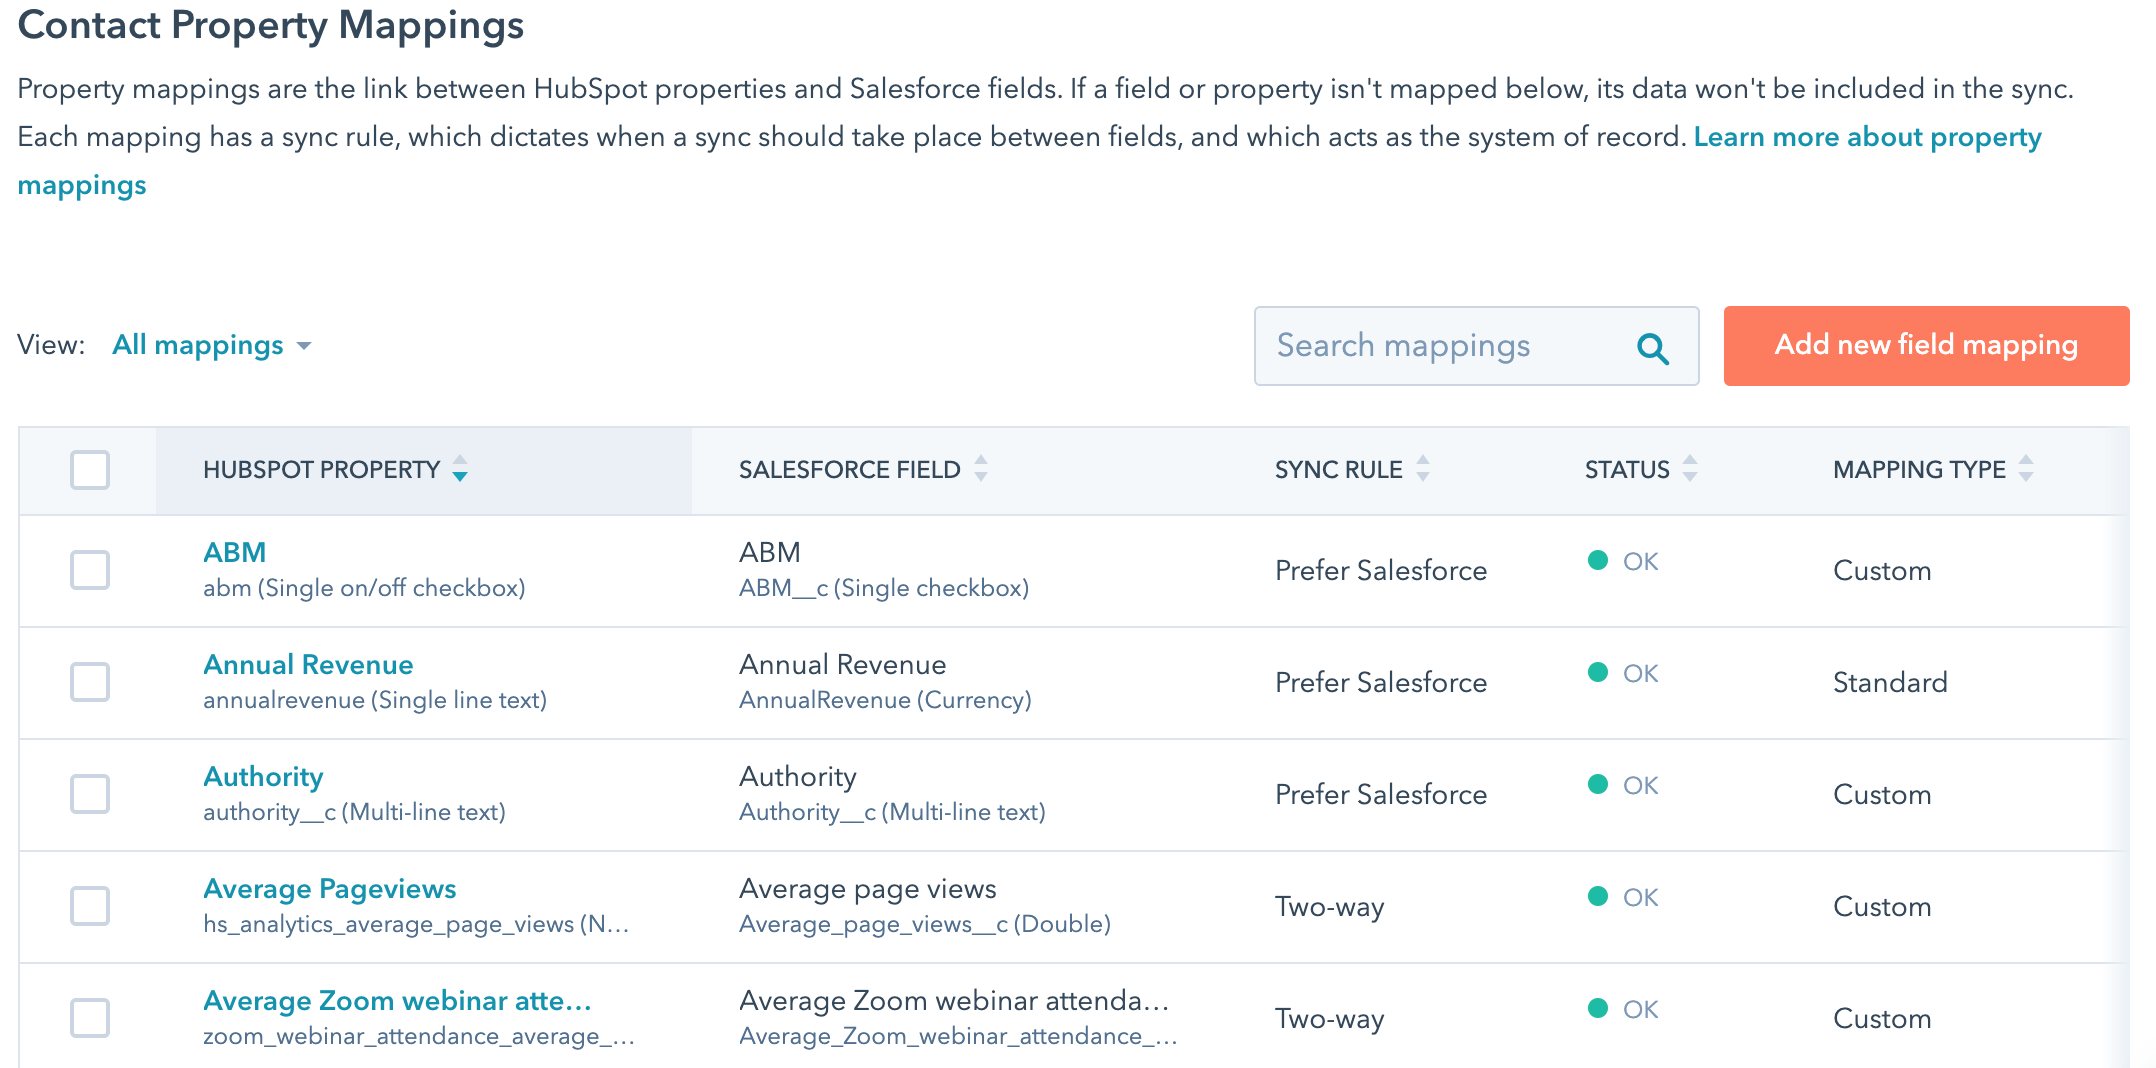The height and width of the screenshot is (1068, 2156).
Task: Click Add new field mapping button
Action: click(1925, 346)
